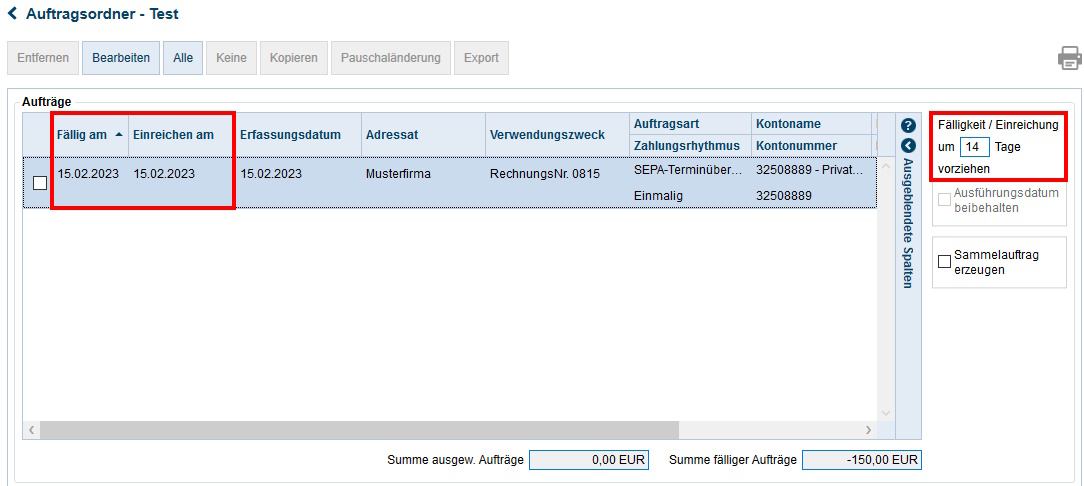Click the Bearbeiten button
The image size is (1084, 486).
121,58
